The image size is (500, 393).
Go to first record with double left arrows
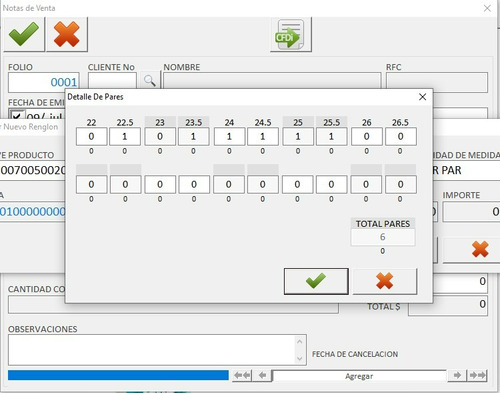click(242, 376)
